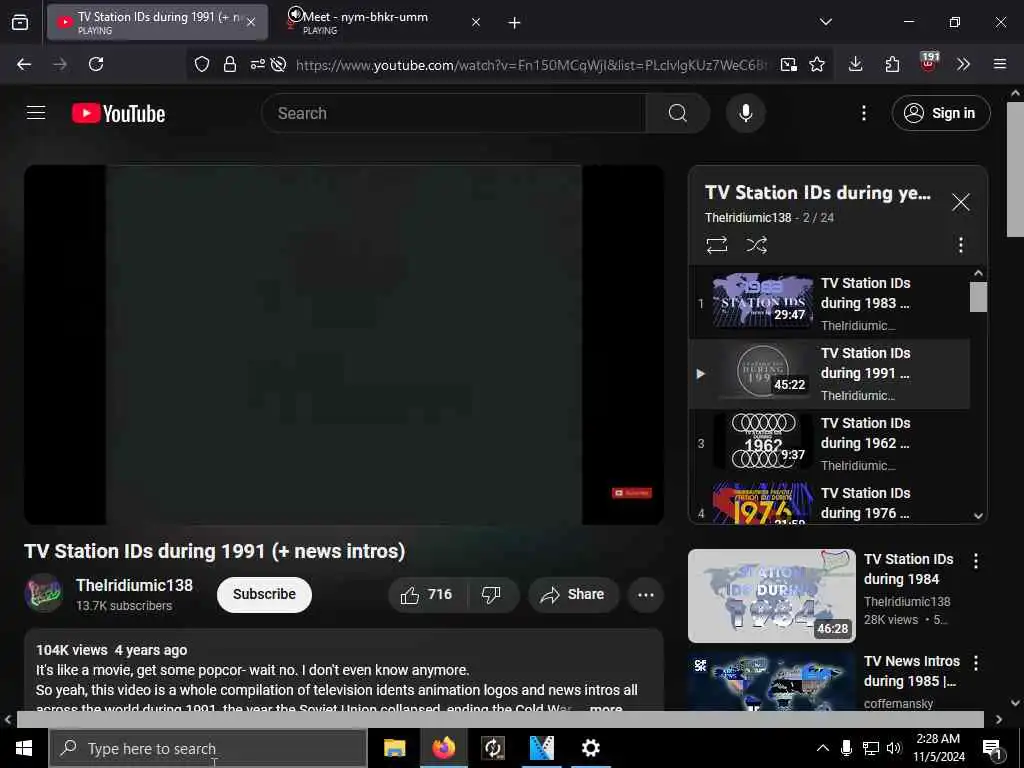Open picture-in-picture from address bar

pos(789,64)
